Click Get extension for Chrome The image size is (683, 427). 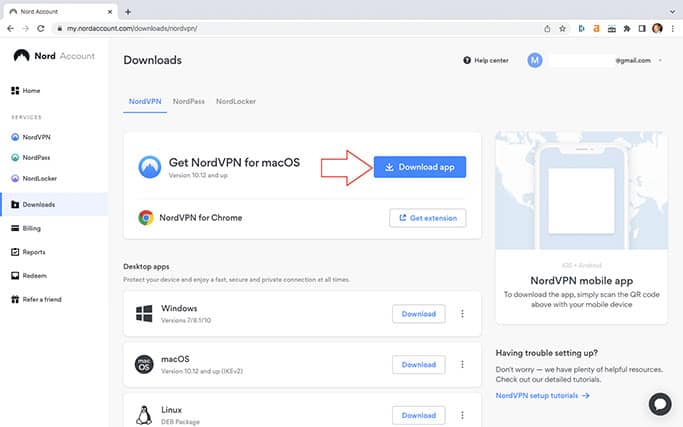pos(428,218)
